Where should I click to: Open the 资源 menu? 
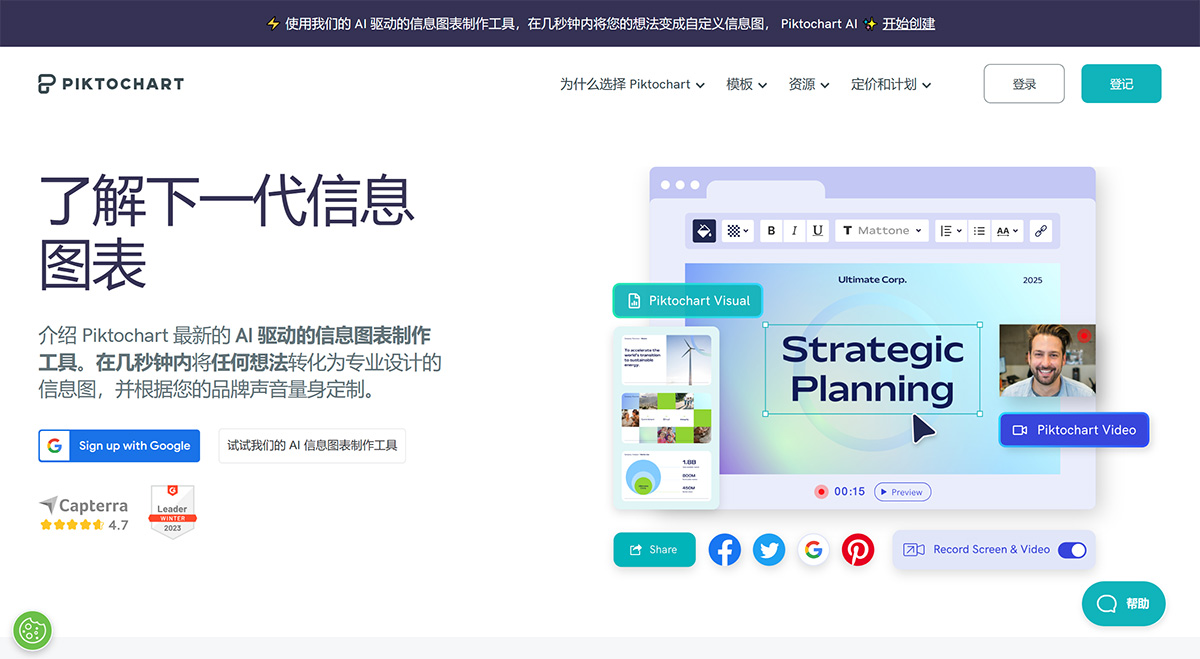pos(809,84)
